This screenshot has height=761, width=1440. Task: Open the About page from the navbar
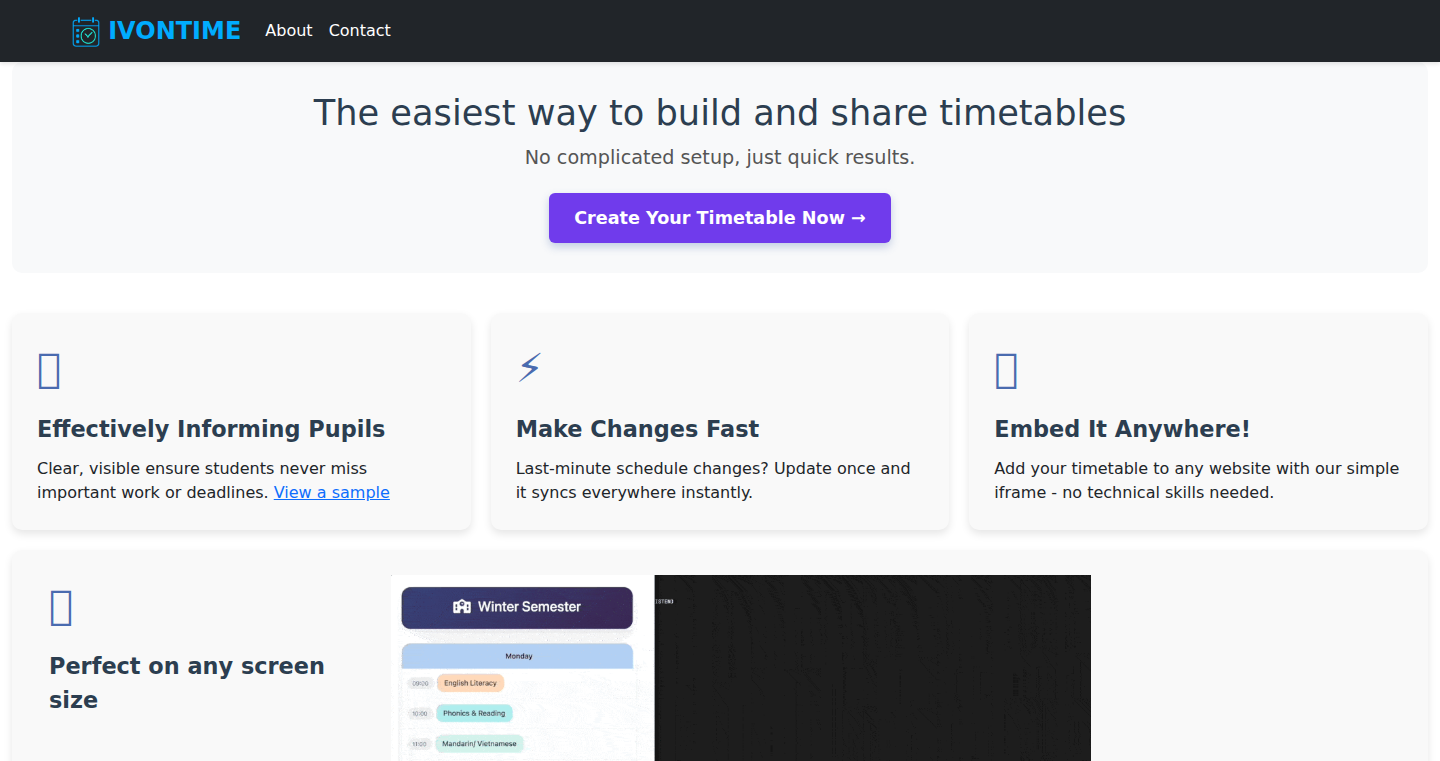[x=289, y=31]
